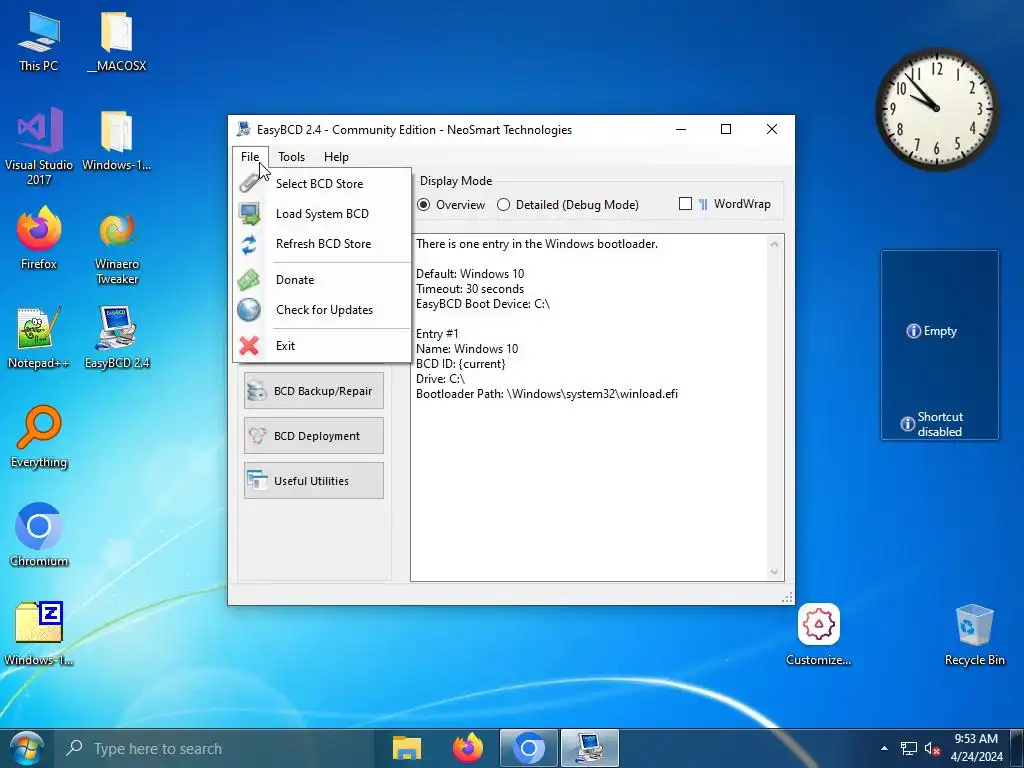Click the green money icon beside Donate

click(x=249, y=280)
